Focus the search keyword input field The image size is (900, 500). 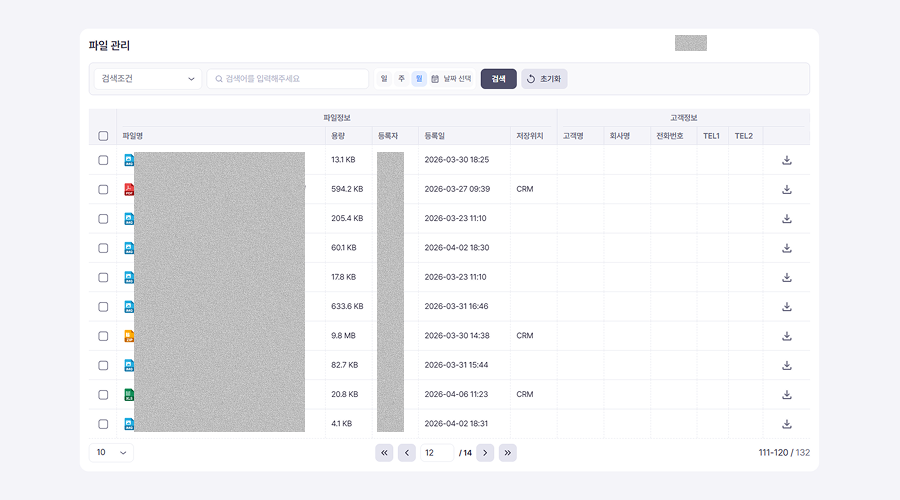coord(288,79)
